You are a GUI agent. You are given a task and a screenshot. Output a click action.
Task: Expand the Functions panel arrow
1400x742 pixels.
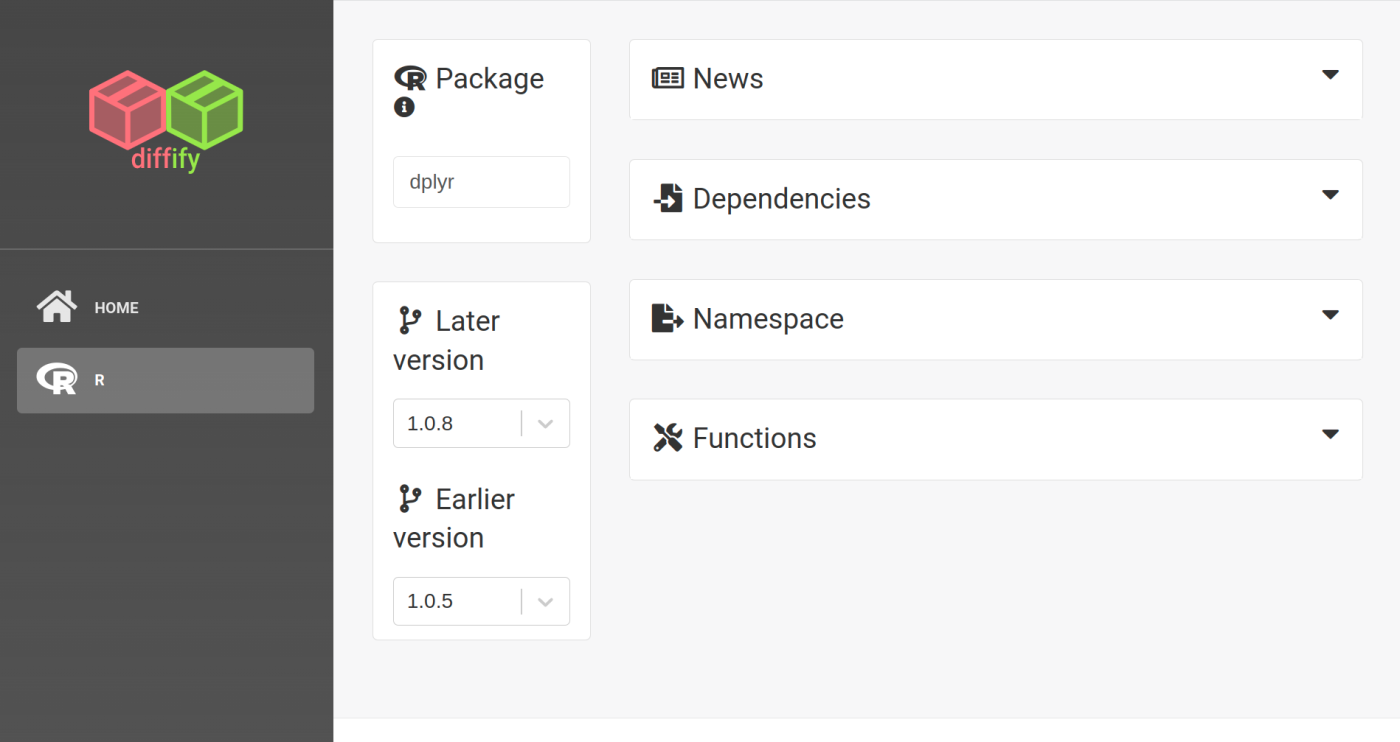point(1330,435)
